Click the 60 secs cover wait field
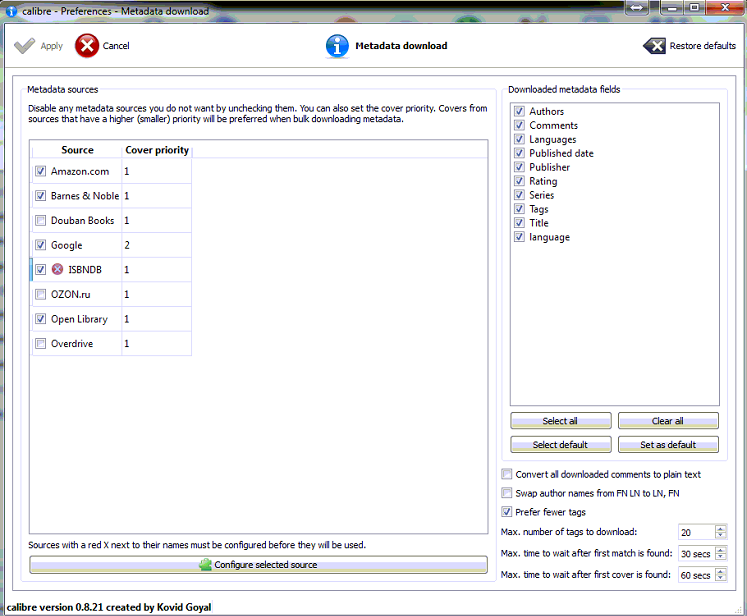Image resolution: width=747 pixels, height=616 pixels. click(697, 575)
